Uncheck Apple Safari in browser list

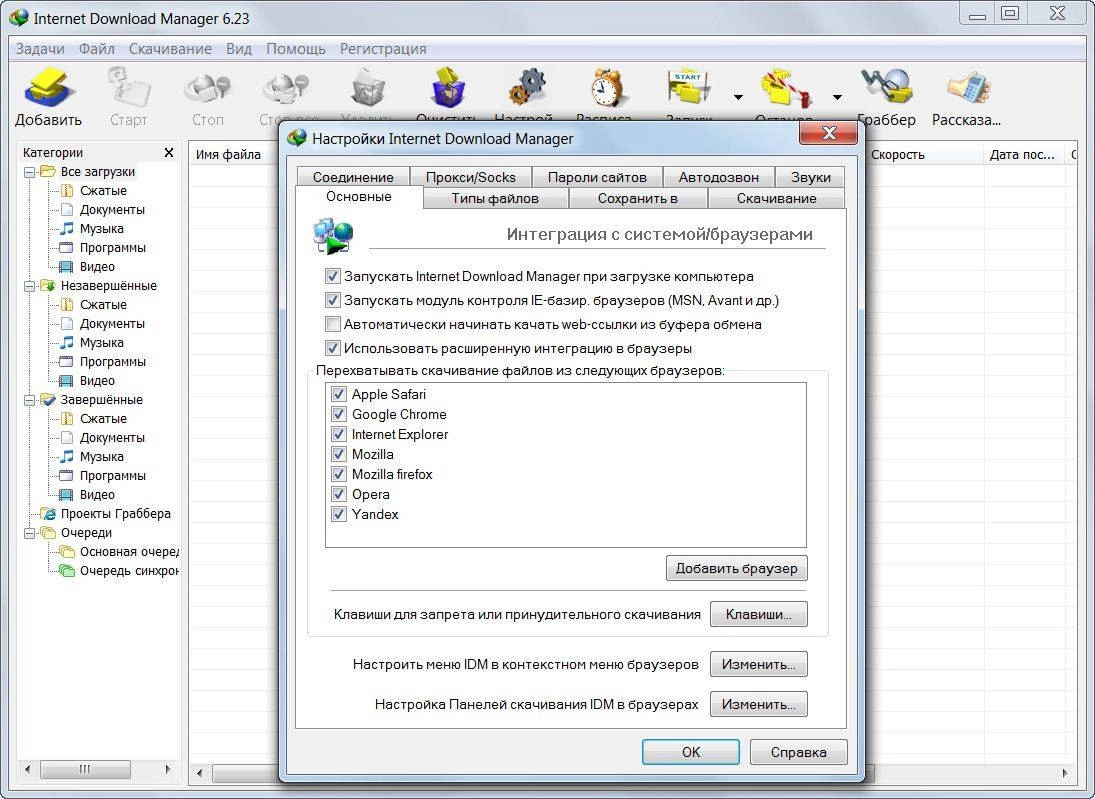[x=339, y=394]
